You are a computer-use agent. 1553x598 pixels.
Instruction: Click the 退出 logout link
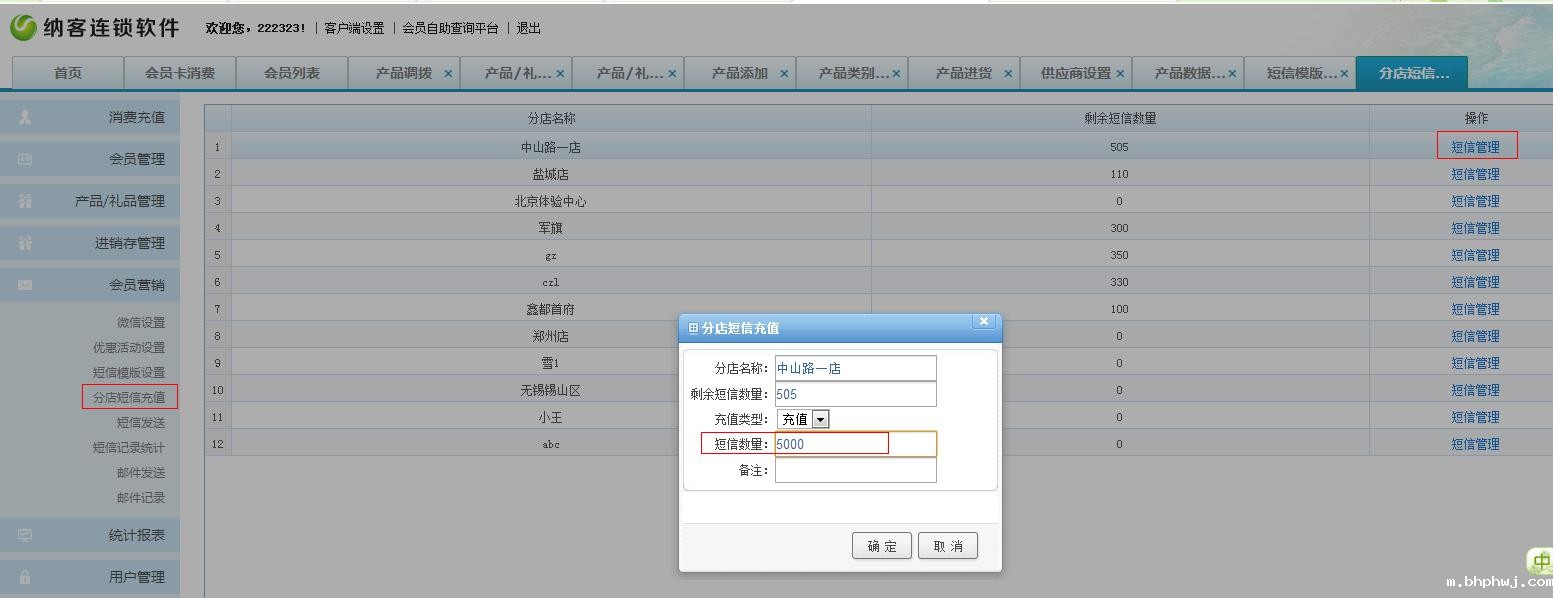(x=528, y=28)
